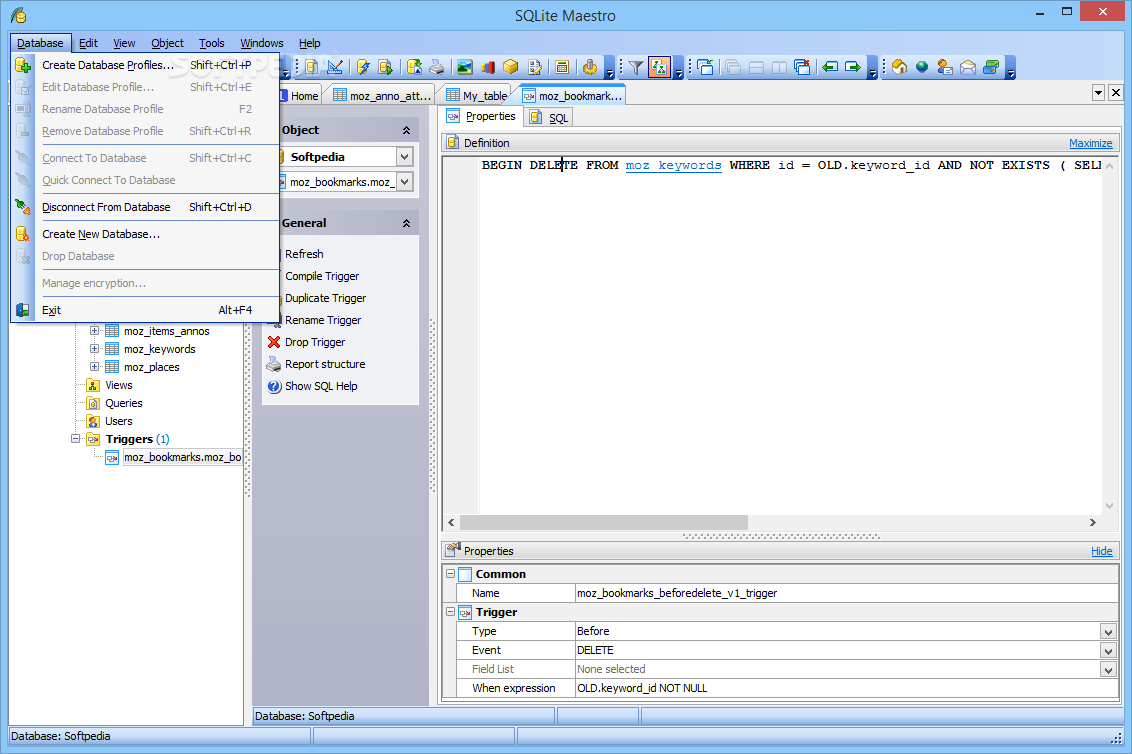Open the picture viewer toolbar icon
Image resolution: width=1132 pixels, height=754 pixels.
coord(465,67)
